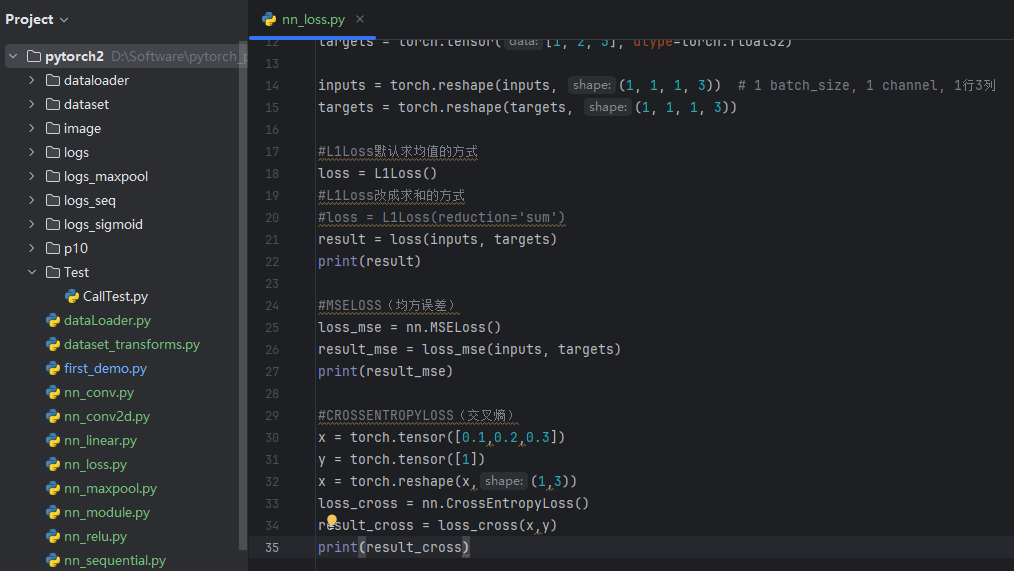This screenshot has height=571, width=1014.
Task: Click the CallTest.py Python file icon
Action: tap(72, 296)
